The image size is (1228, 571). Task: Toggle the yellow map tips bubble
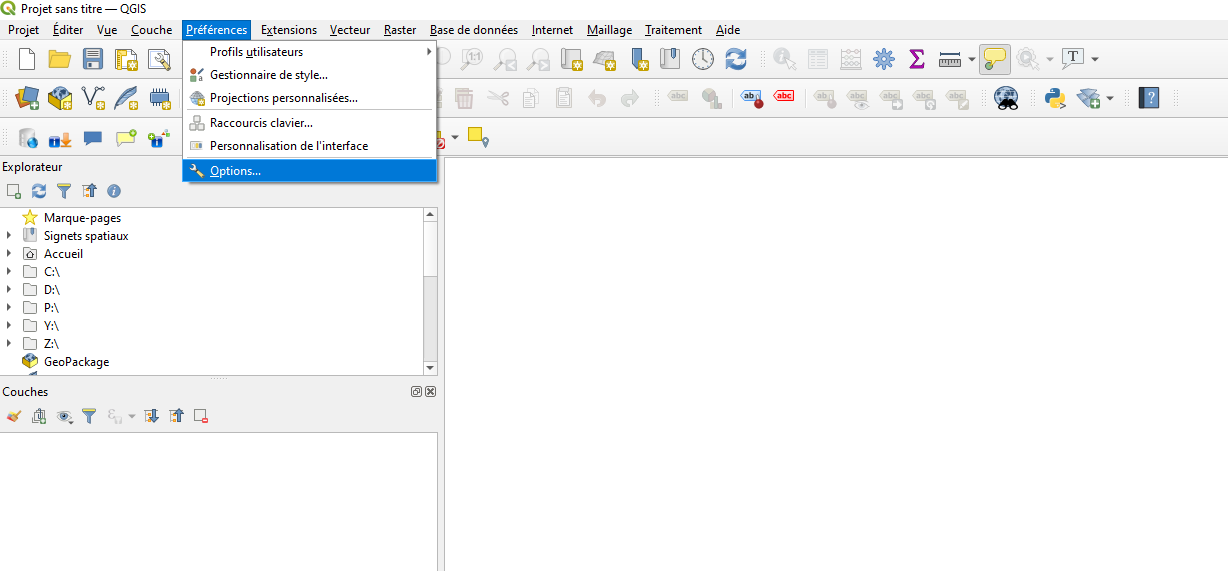(x=994, y=59)
